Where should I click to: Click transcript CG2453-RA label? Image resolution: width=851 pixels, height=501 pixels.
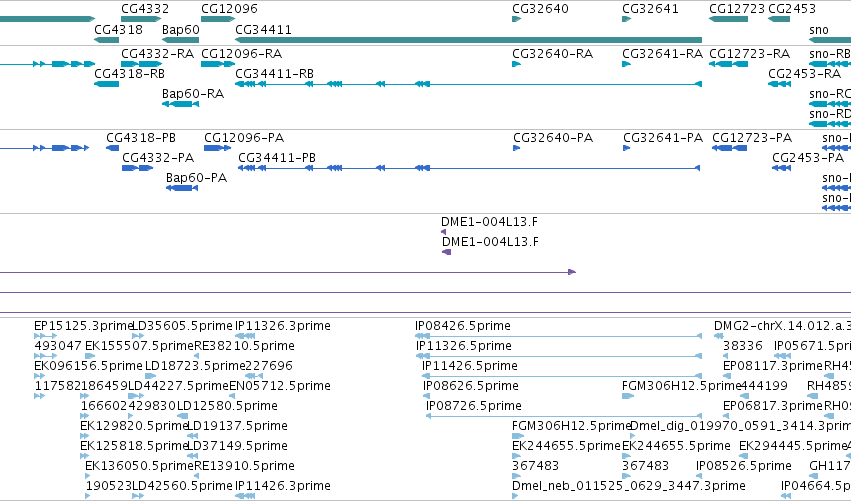tap(804, 74)
